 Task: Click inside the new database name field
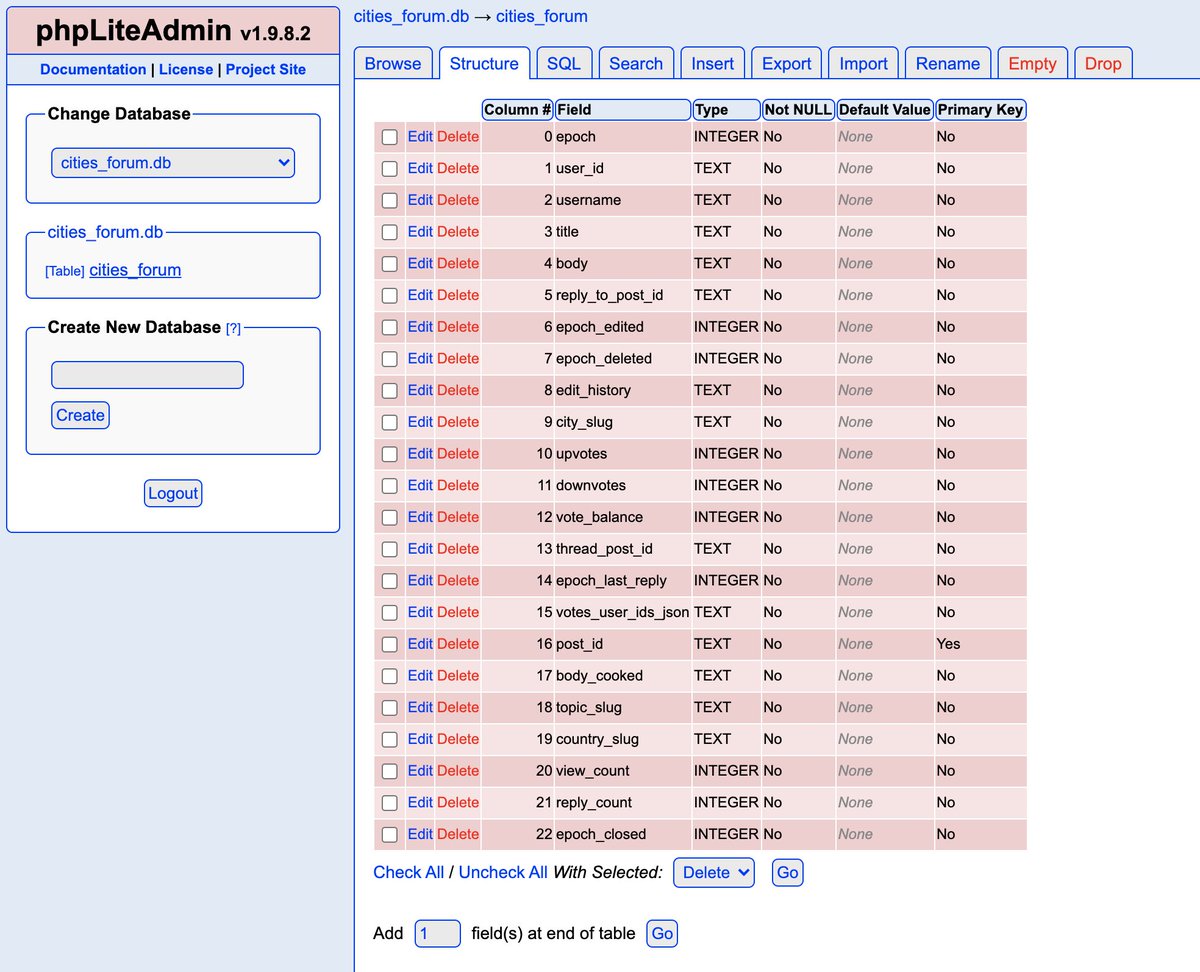(x=147, y=374)
